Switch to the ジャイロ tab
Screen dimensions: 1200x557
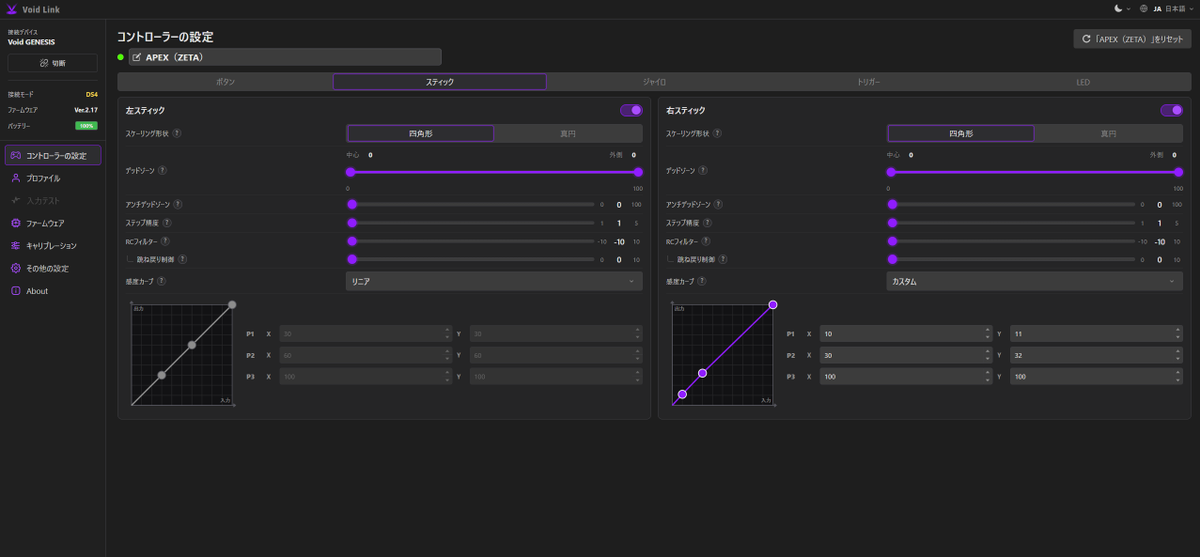click(x=655, y=82)
